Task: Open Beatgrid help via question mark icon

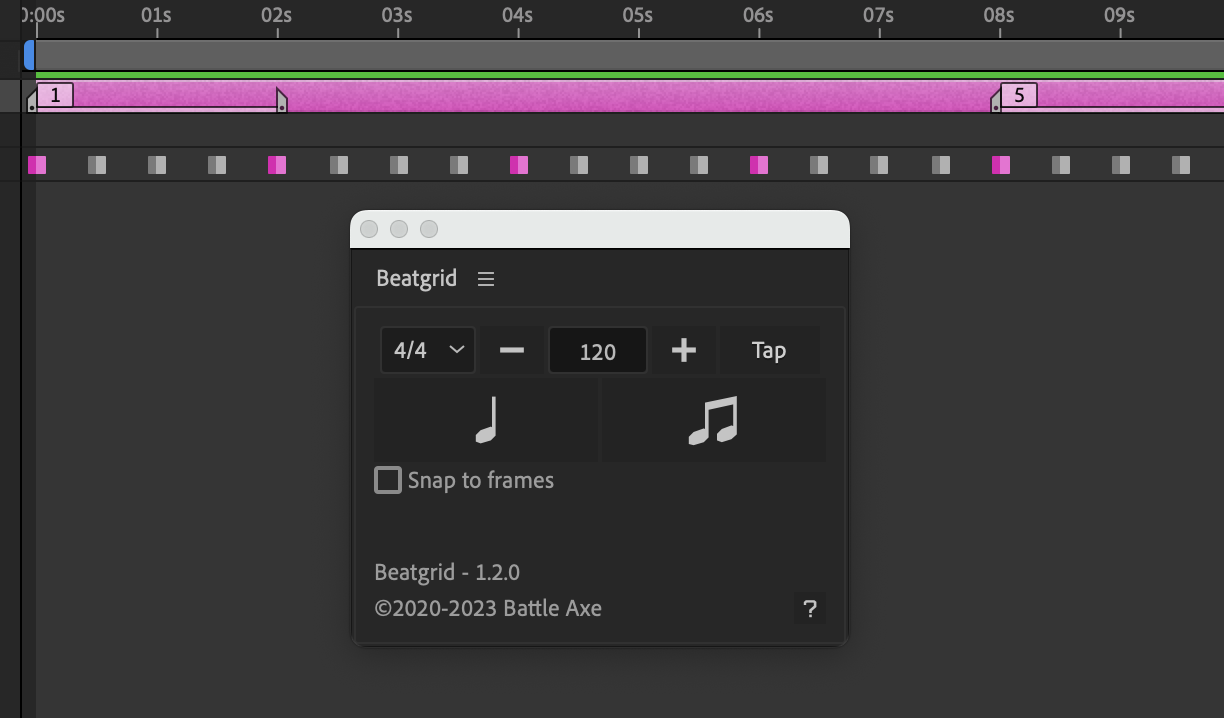Action: click(x=810, y=608)
